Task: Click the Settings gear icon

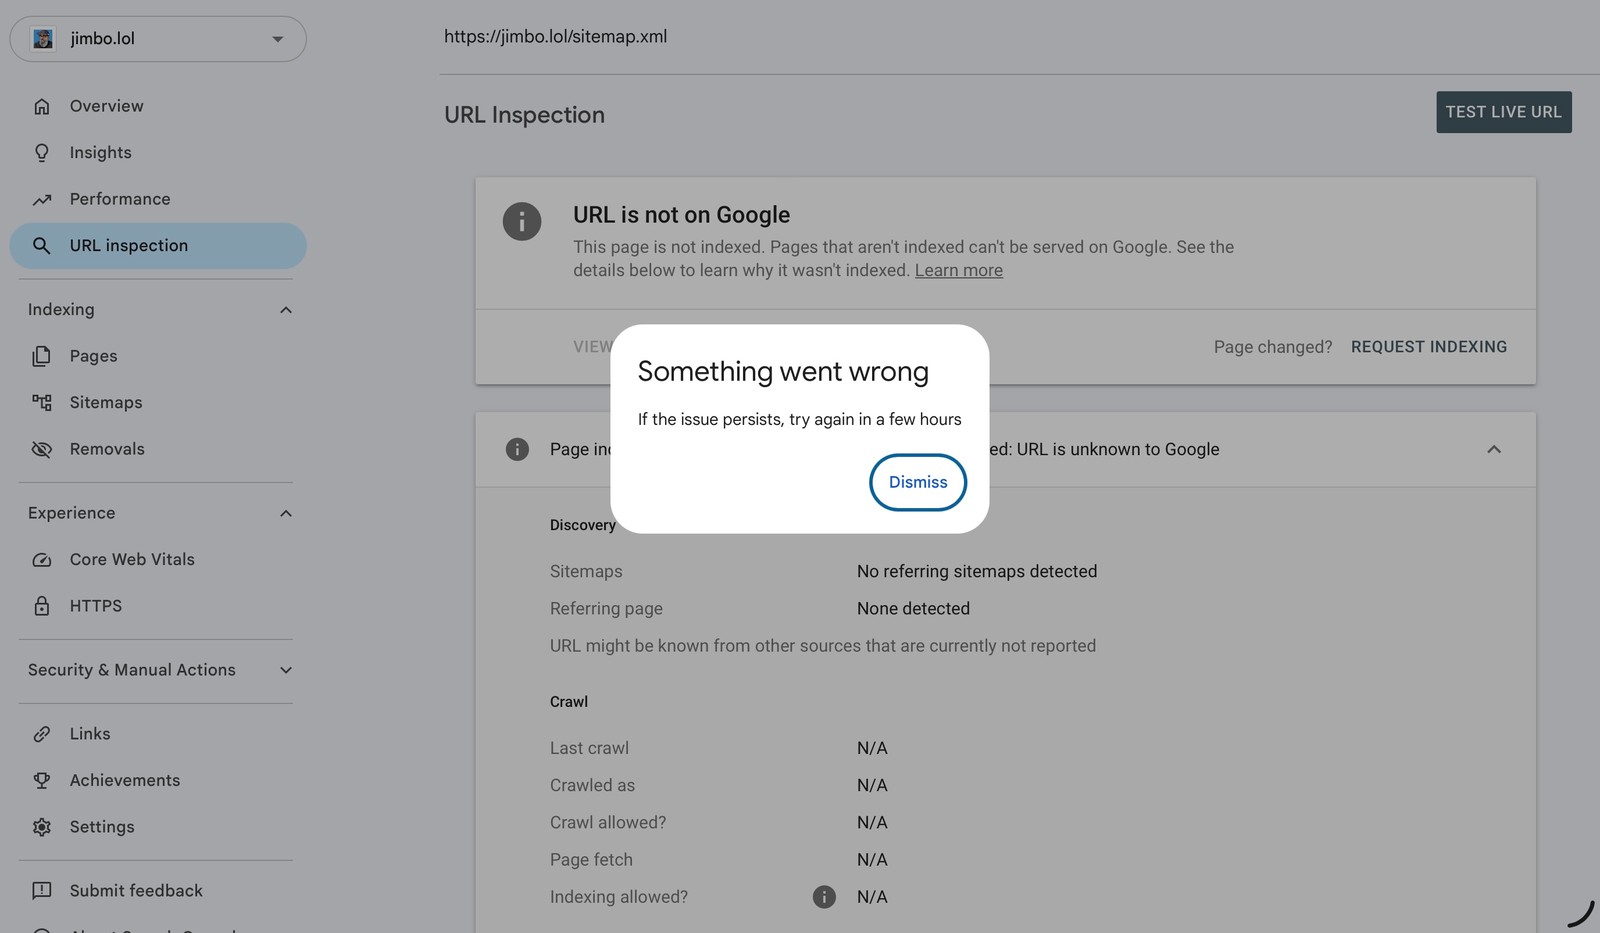Action: [42, 827]
